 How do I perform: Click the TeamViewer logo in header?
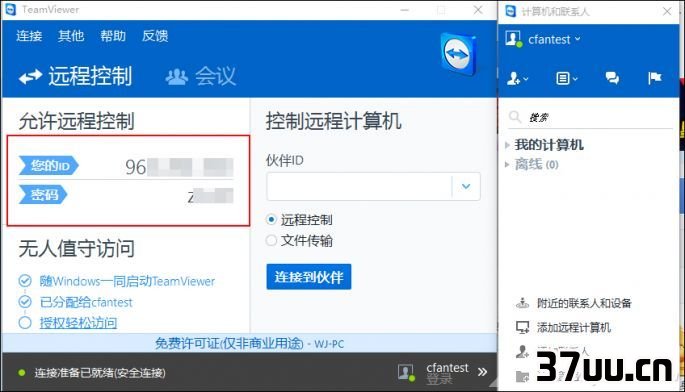[x=457, y=54]
